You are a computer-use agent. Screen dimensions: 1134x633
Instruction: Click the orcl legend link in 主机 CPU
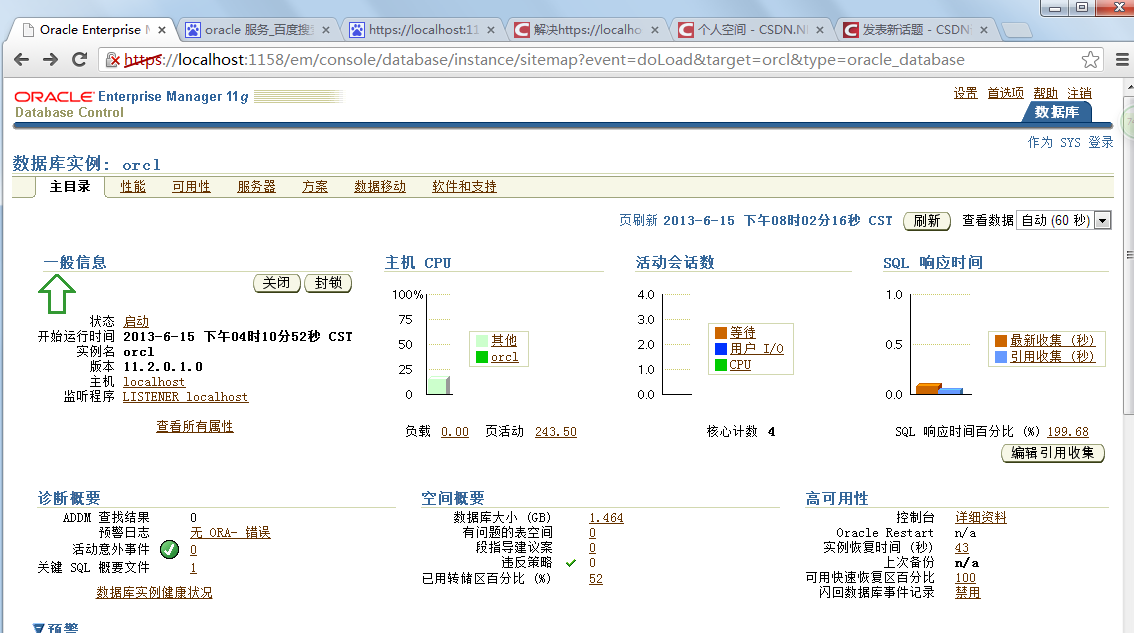pos(505,357)
